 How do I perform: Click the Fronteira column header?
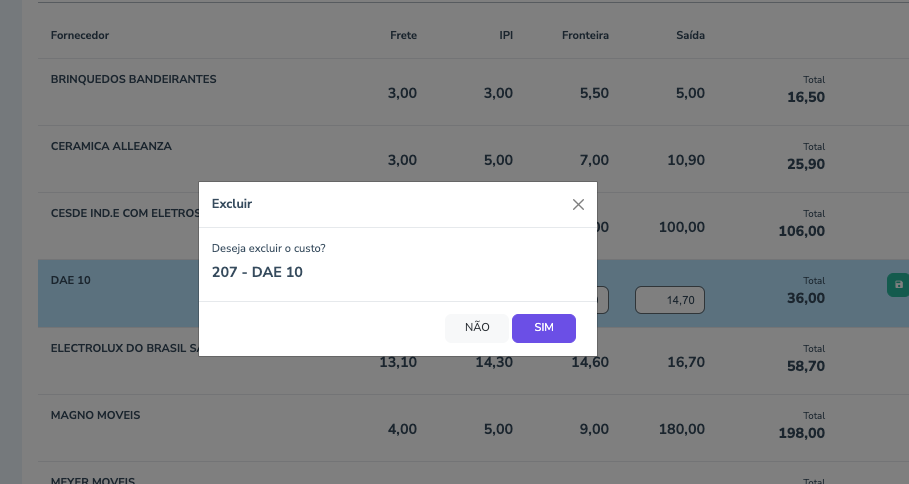pos(585,36)
